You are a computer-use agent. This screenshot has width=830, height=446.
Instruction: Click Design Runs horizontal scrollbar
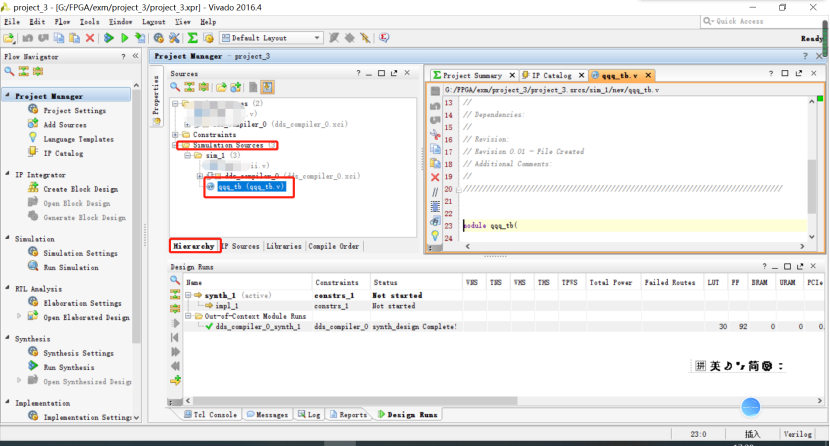[x=355, y=401]
